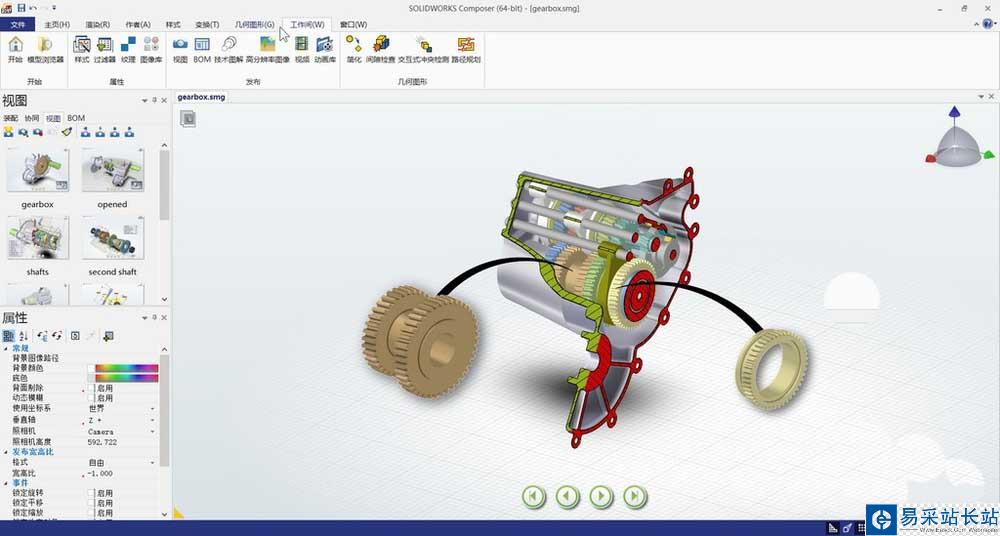Click the alphabetical A-Z sort properties icon
The image size is (1000, 536).
click(x=23, y=336)
